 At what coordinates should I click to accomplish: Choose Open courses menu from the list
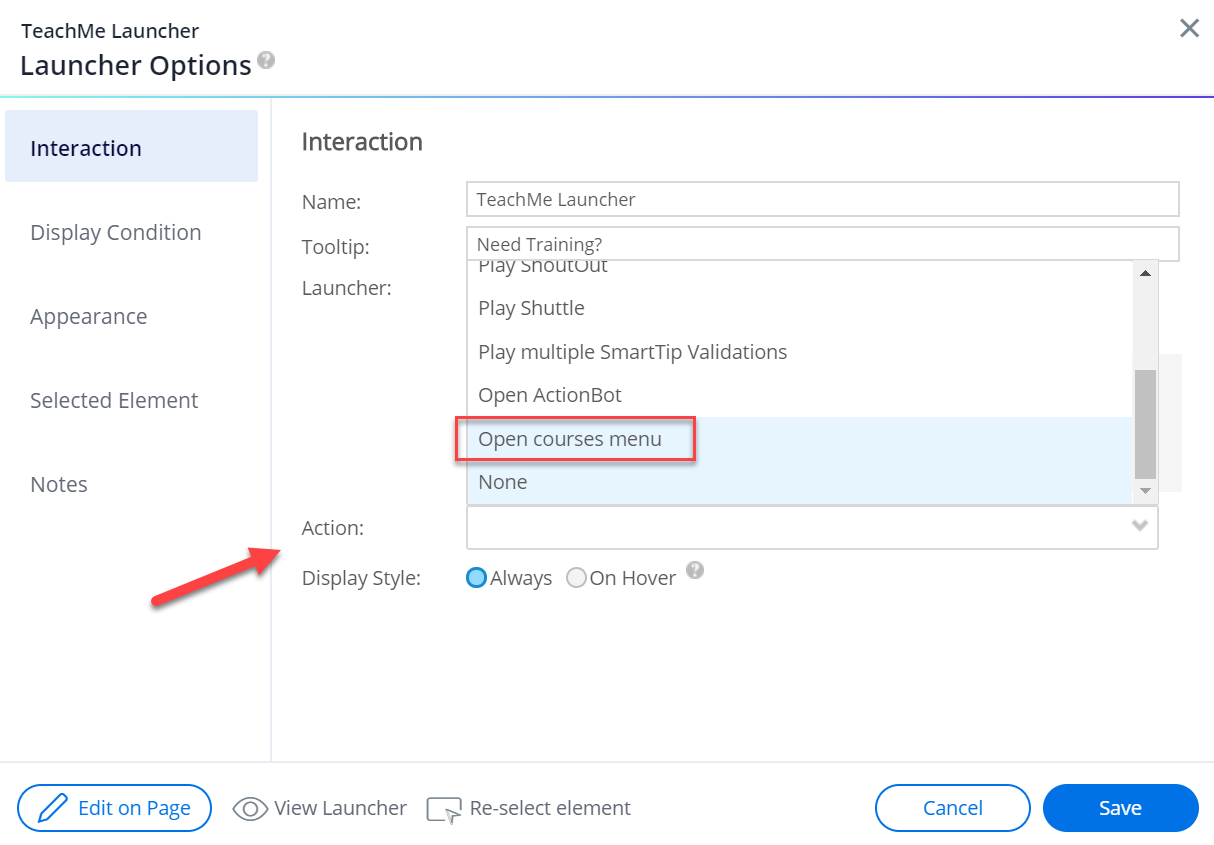coord(569,439)
